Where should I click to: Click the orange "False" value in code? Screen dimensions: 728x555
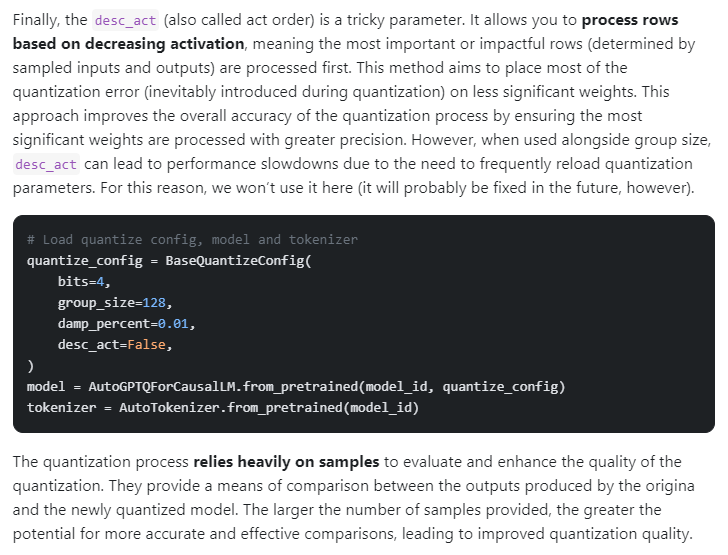coord(154,345)
